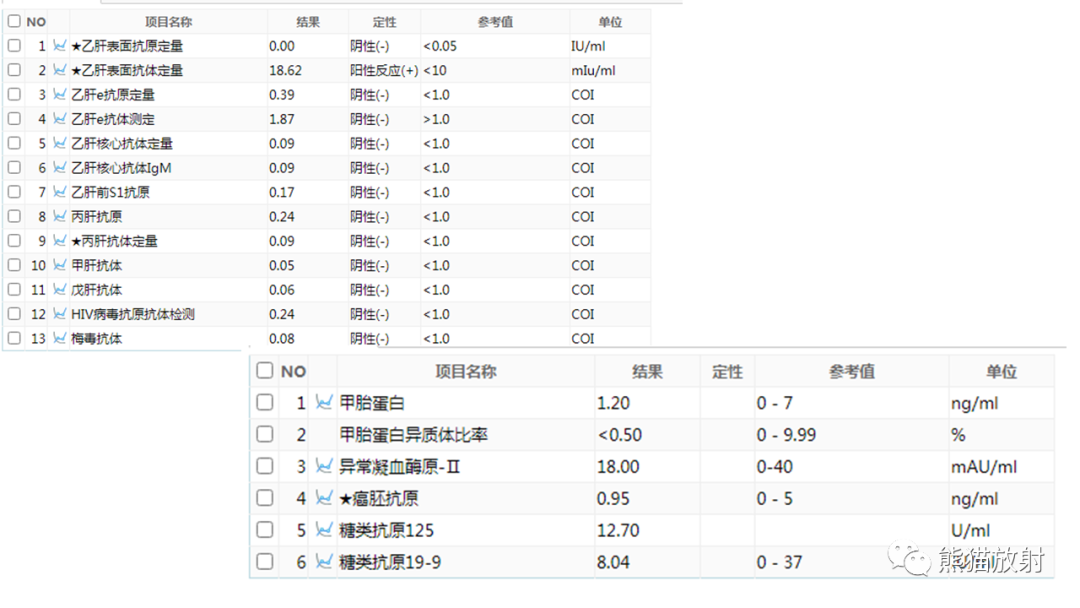Select reference value <0.05

coord(440,46)
